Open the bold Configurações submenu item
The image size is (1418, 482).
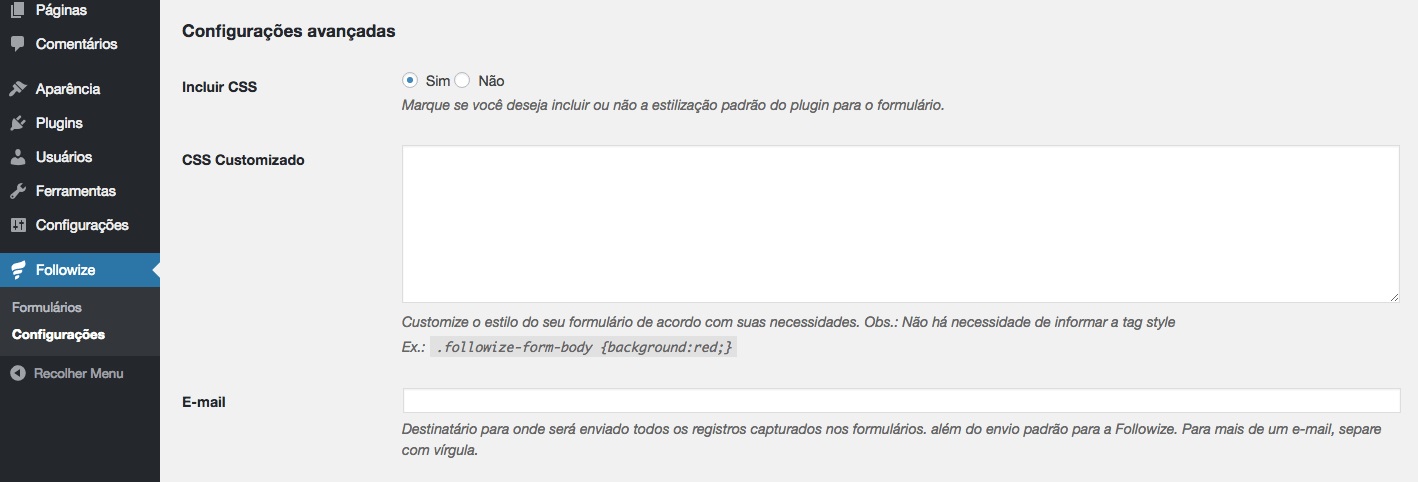click(x=58, y=334)
